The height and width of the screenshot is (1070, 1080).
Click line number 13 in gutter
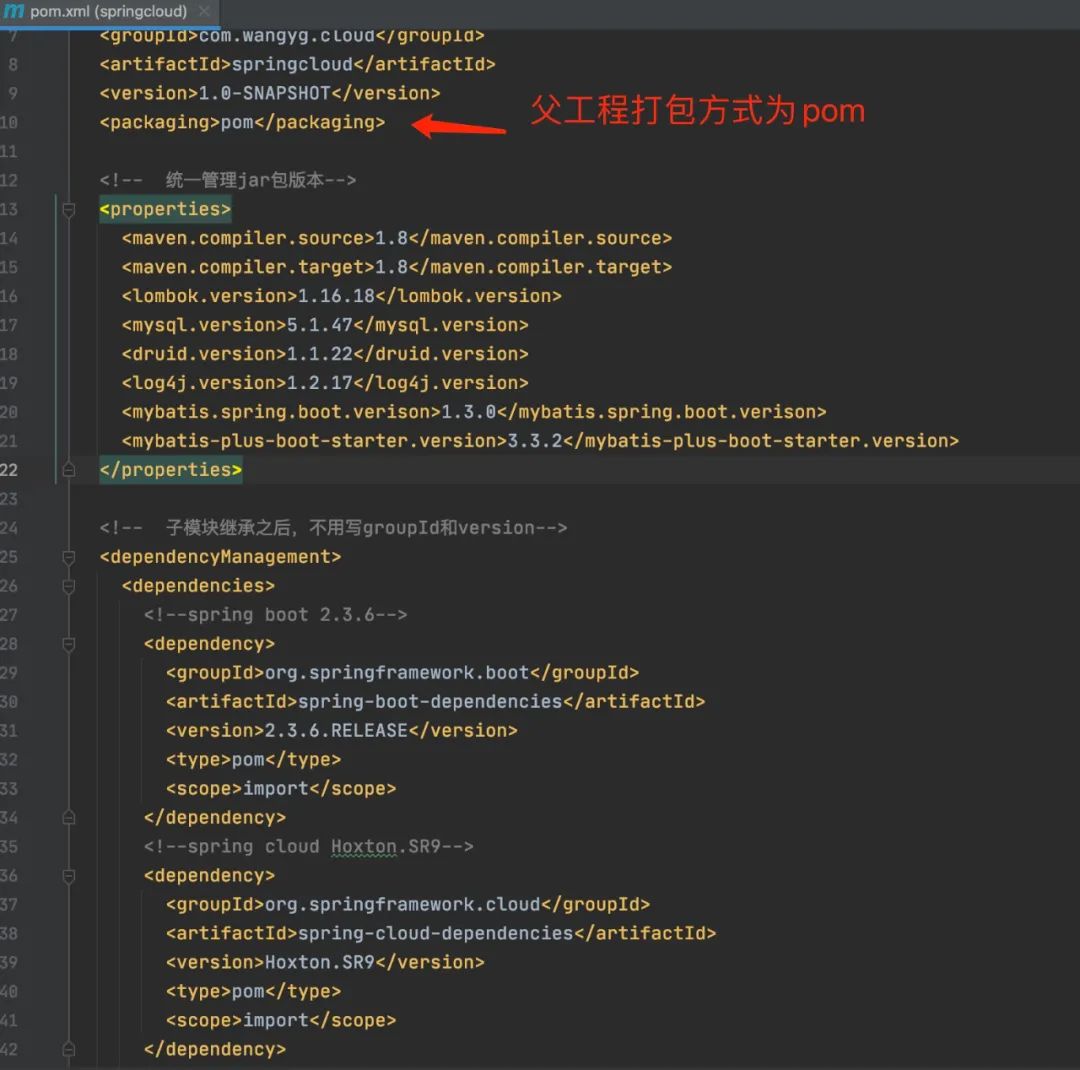(x=9, y=209)
